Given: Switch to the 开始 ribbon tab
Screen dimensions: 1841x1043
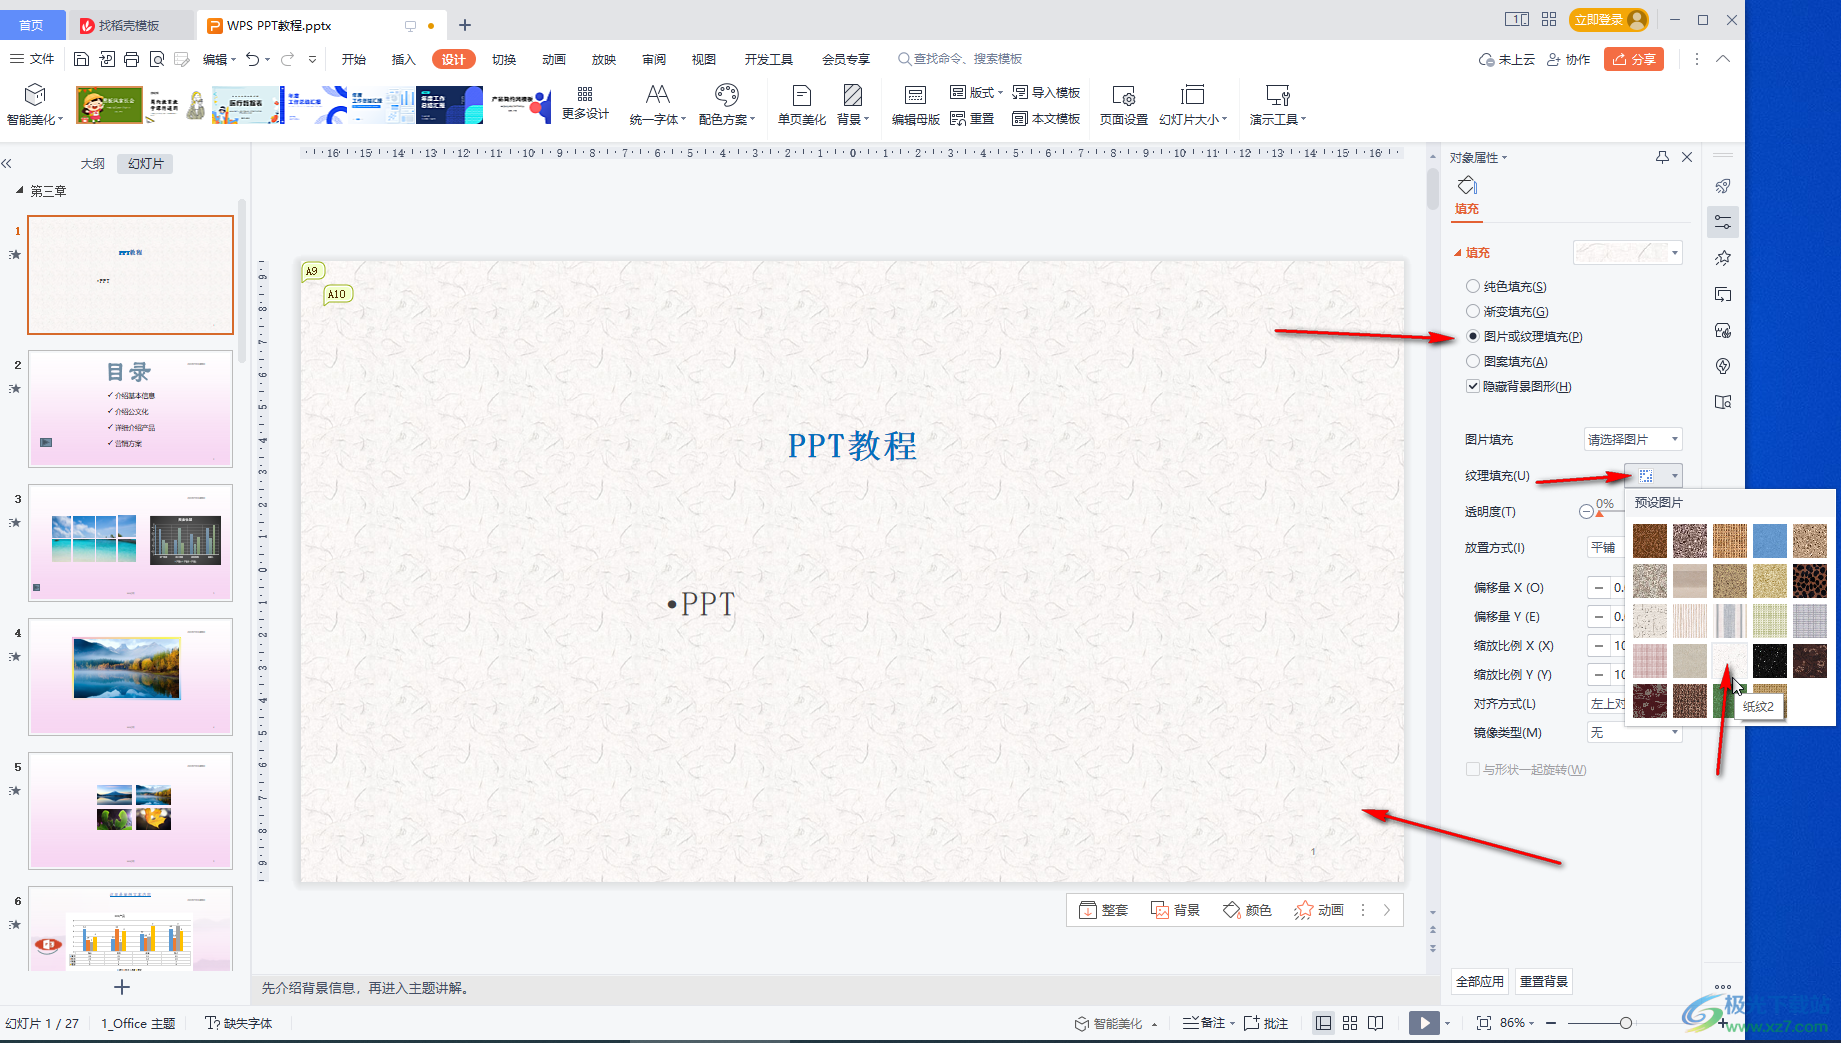Looking at the screenshot, I should tap(354, 60).
